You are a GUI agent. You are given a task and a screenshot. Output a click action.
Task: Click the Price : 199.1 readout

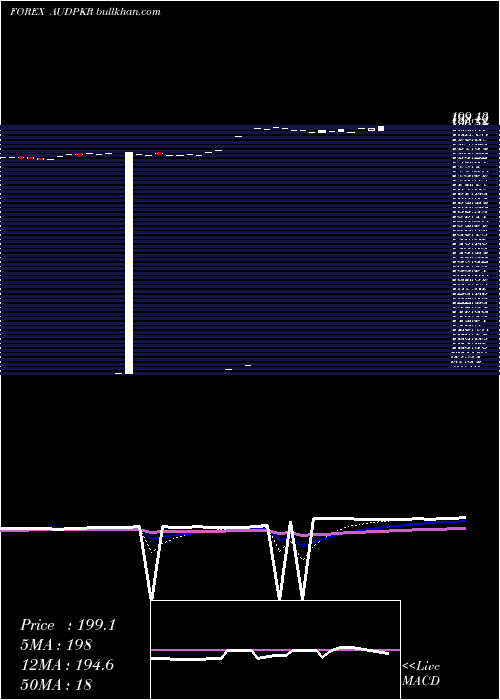tap(68, 625)
